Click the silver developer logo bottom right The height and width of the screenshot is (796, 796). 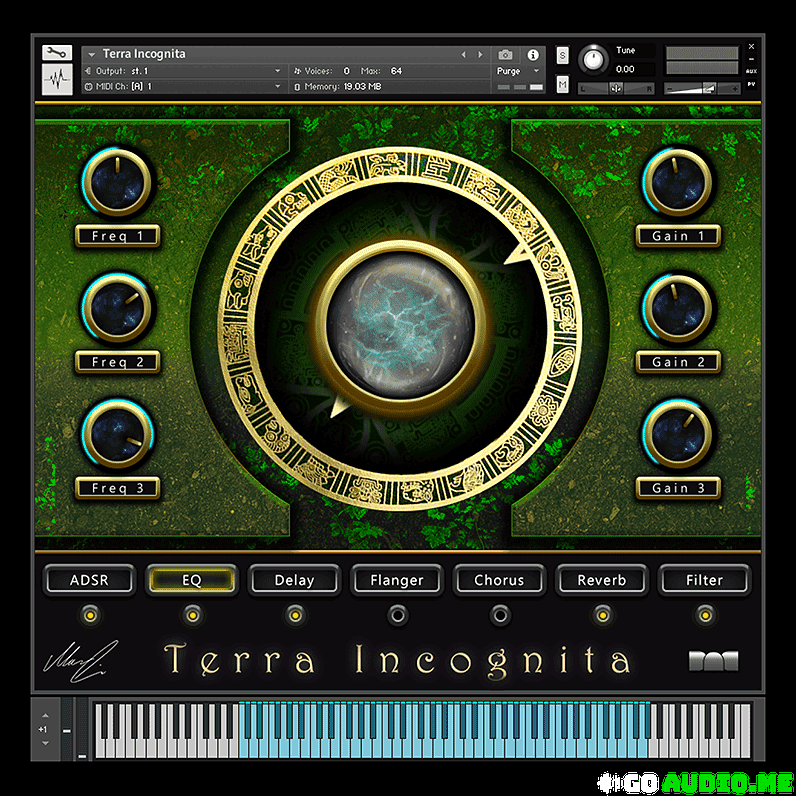tap(713, 661)
